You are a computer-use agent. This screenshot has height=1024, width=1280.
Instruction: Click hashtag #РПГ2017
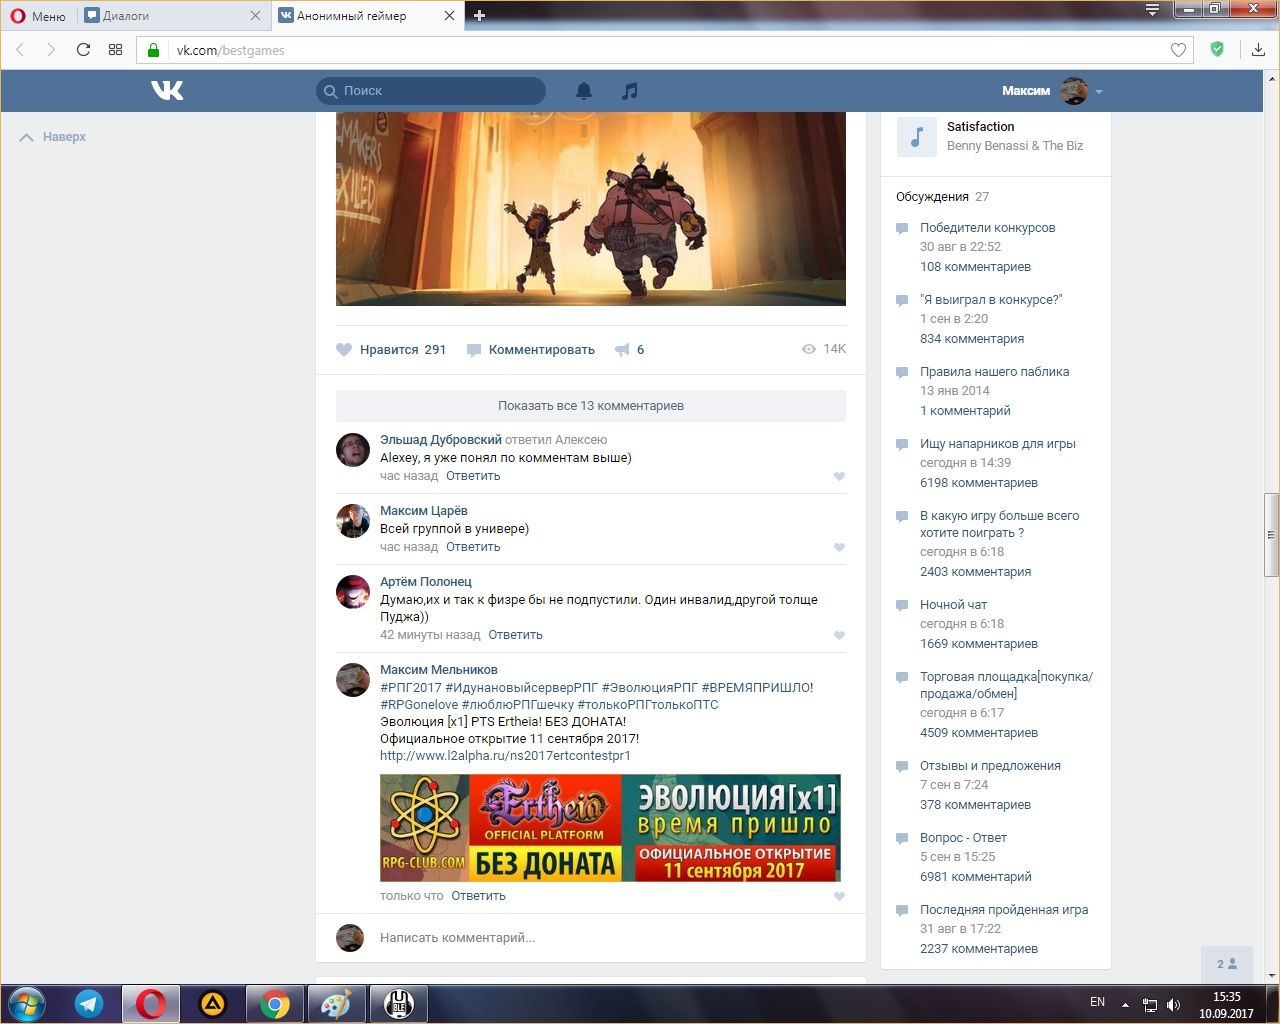pyautogui.click(x=410, y=688)
